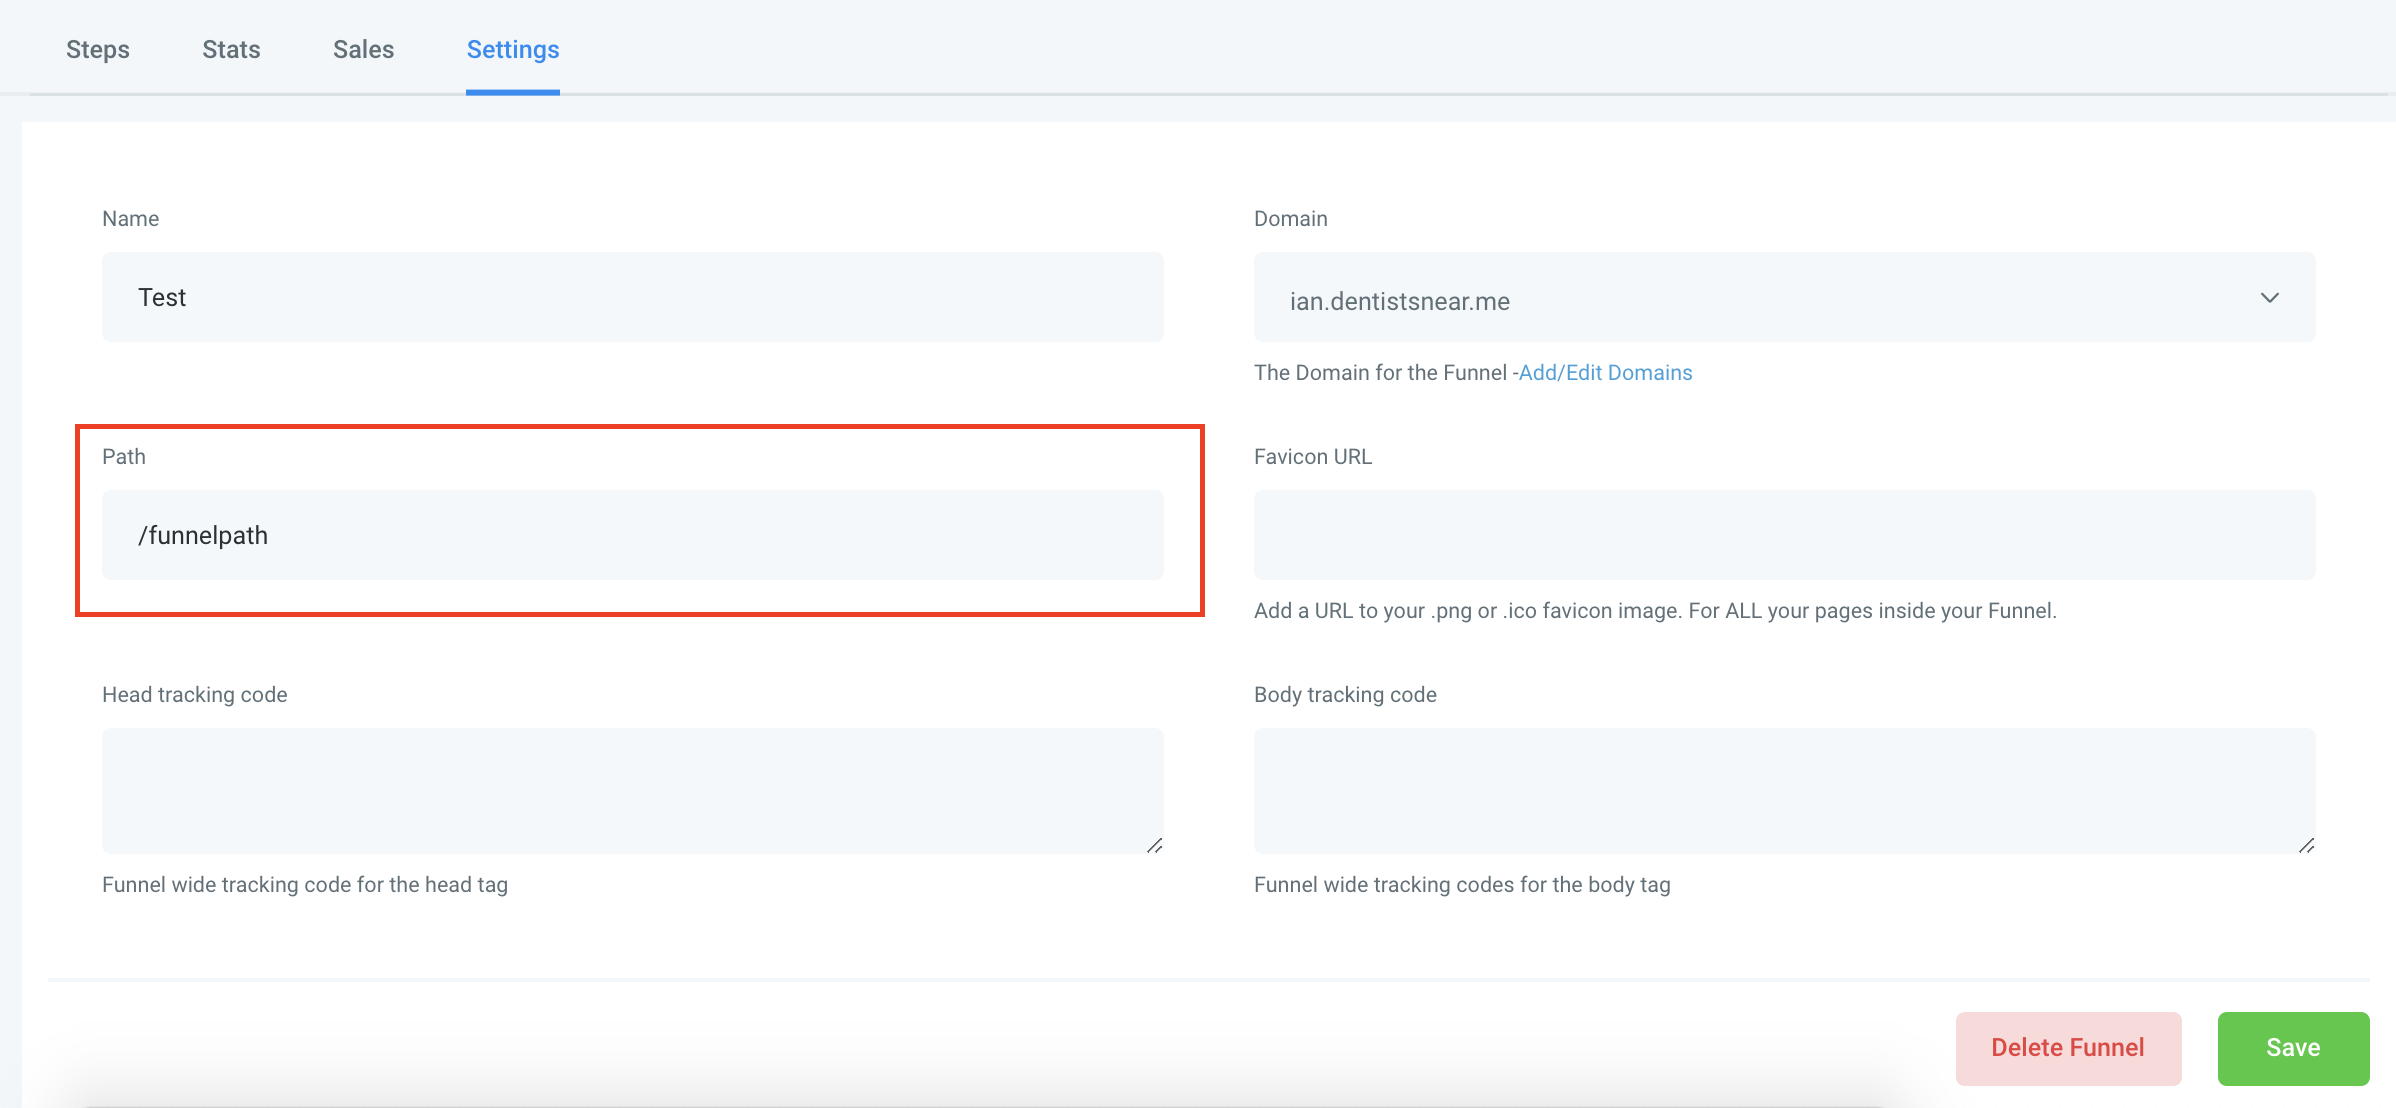Click the green Save button

pyautogui.click(x=2292, y=1047)
